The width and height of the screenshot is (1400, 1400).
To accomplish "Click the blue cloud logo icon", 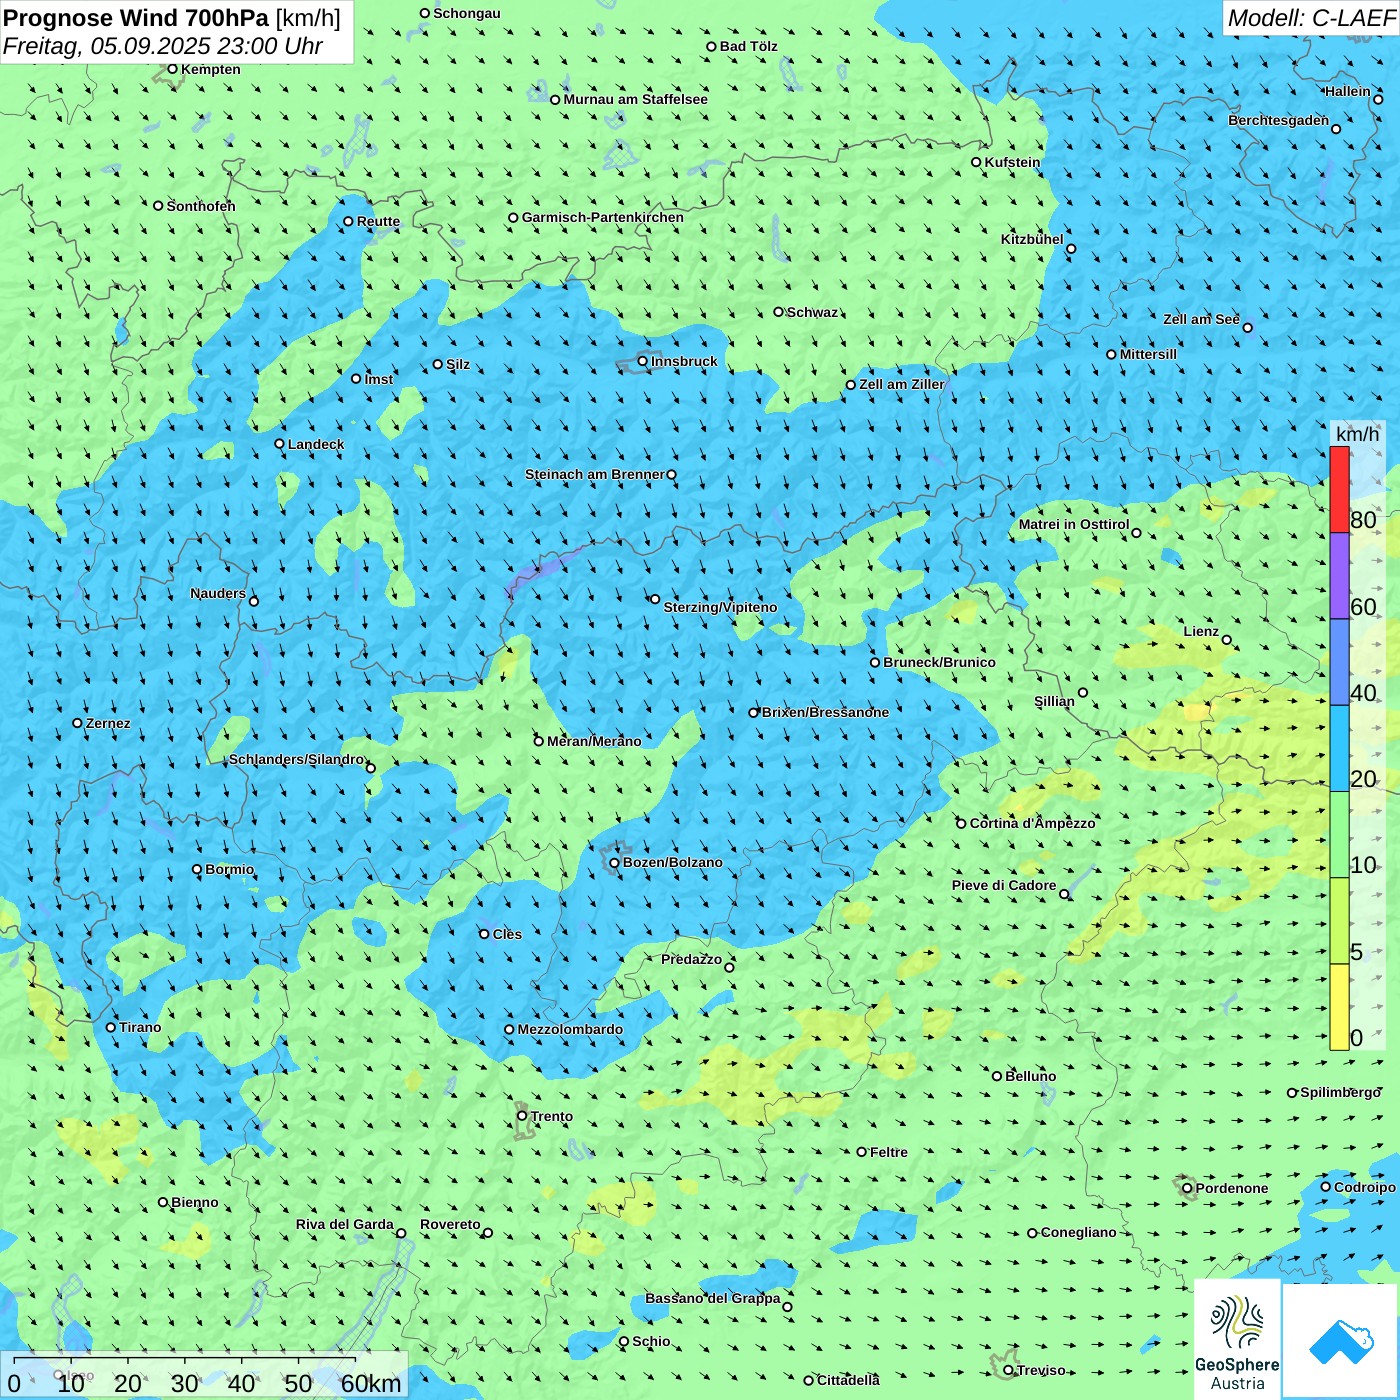I will [1340, 1341].
